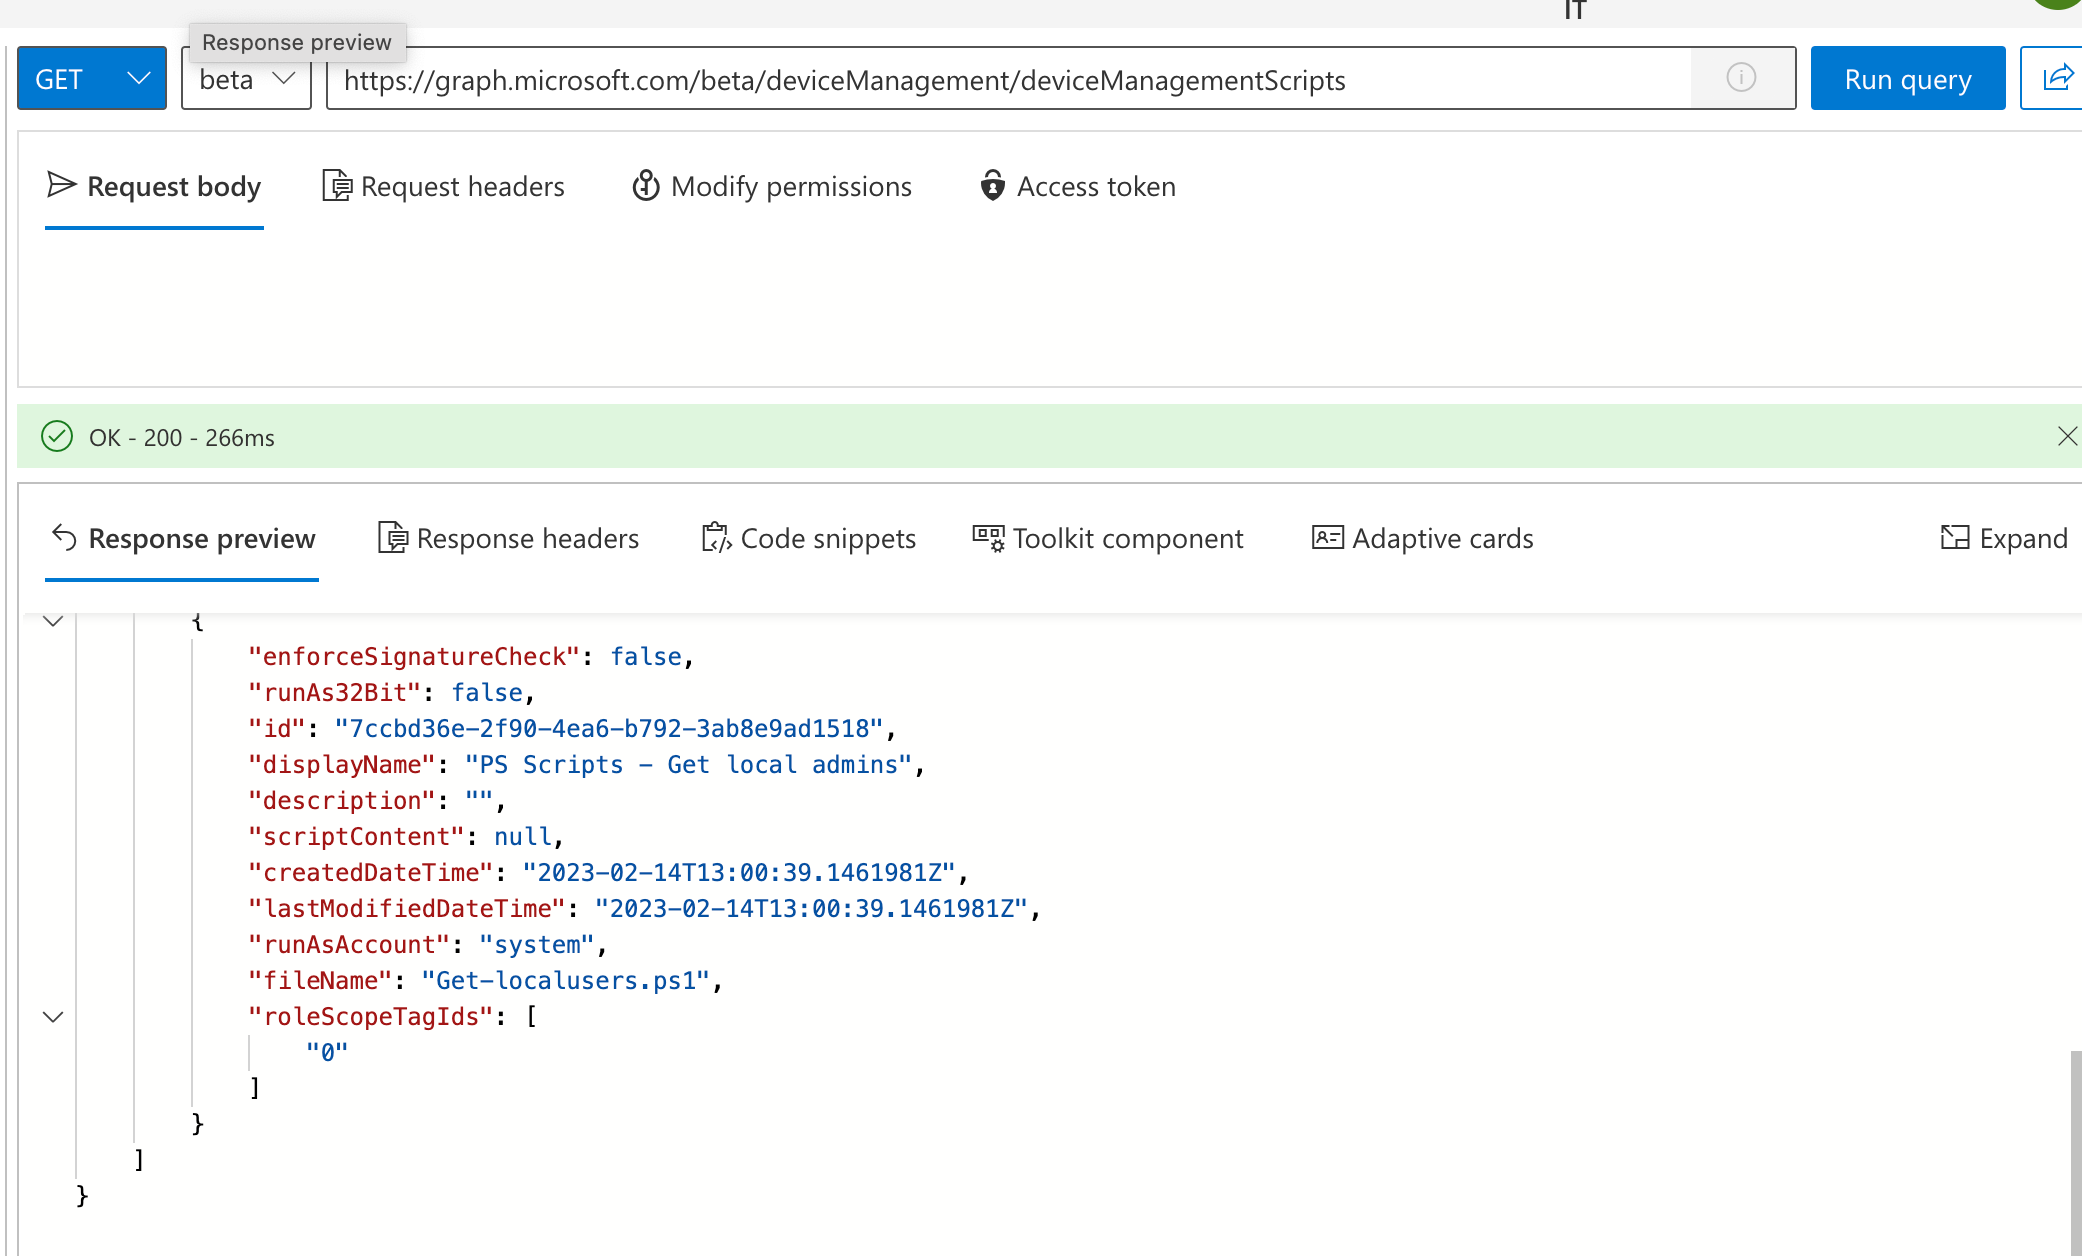Click the share query icon
The image size is (2082, 1256).
[x=2056, y=78]
